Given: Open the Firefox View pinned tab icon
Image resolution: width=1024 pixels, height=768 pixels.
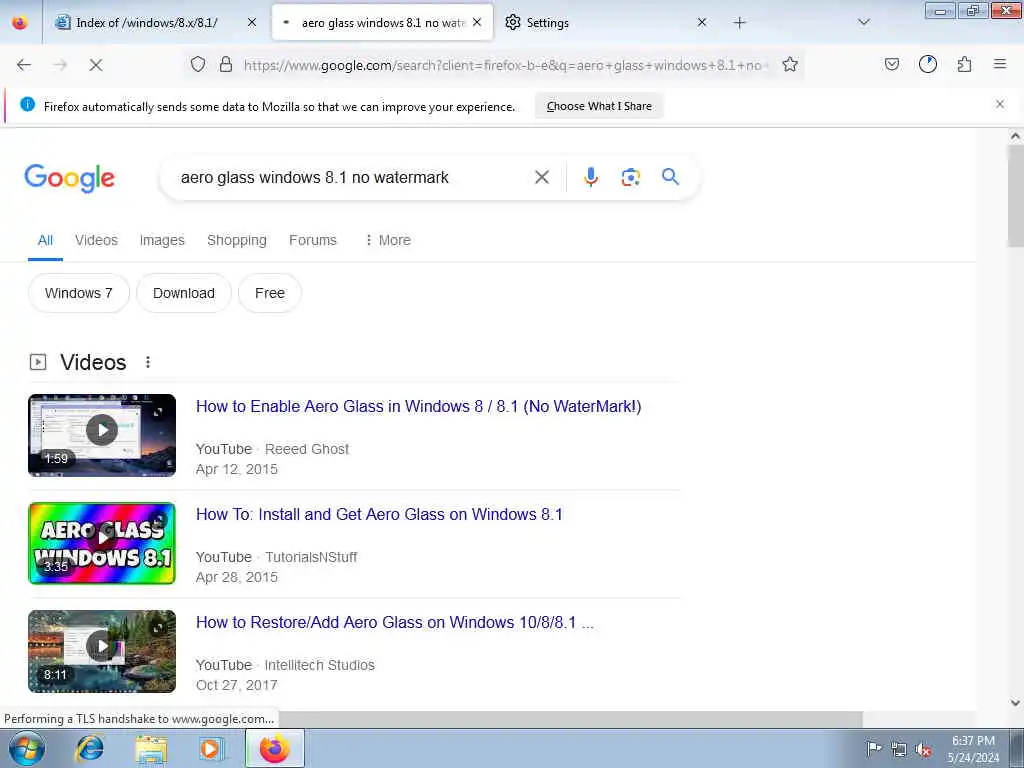Looking at the screenshot, I should (20, 23).
